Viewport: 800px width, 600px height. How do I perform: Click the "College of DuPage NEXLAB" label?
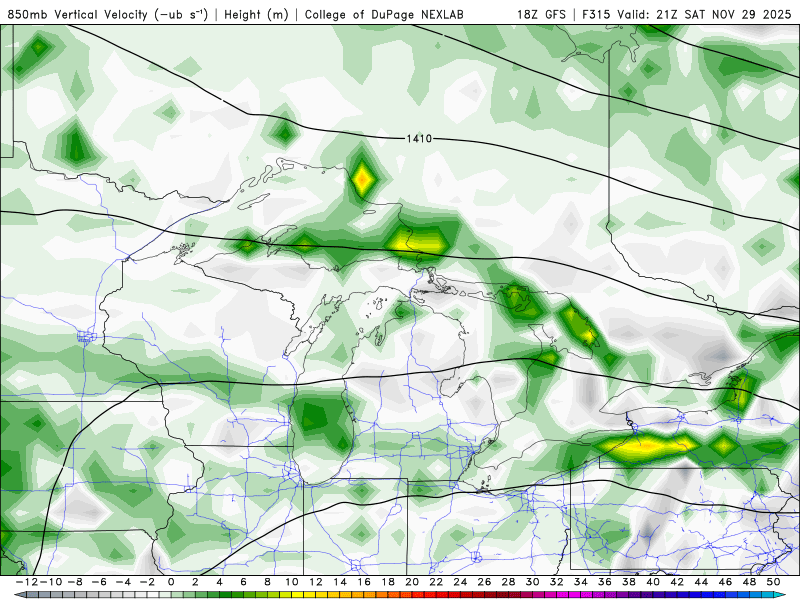point(384,14)
